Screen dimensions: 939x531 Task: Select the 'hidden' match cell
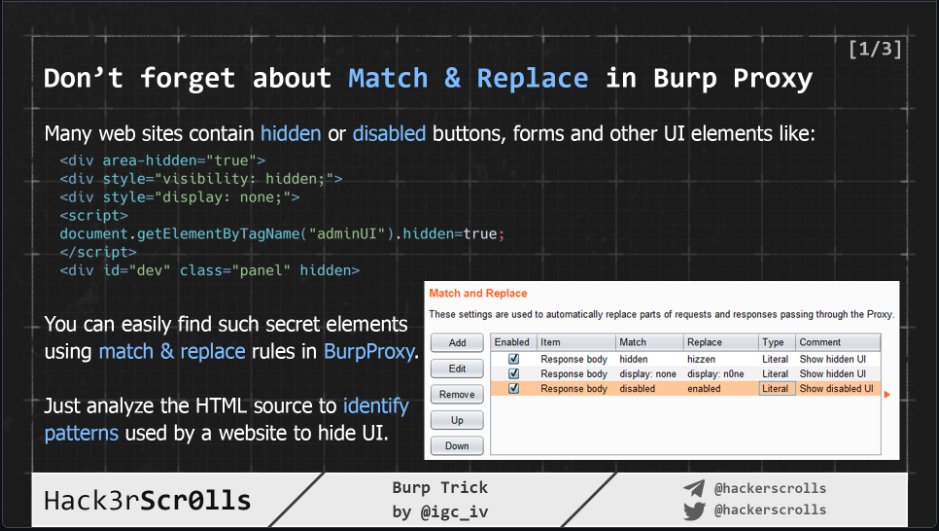[x=634, y=359]
